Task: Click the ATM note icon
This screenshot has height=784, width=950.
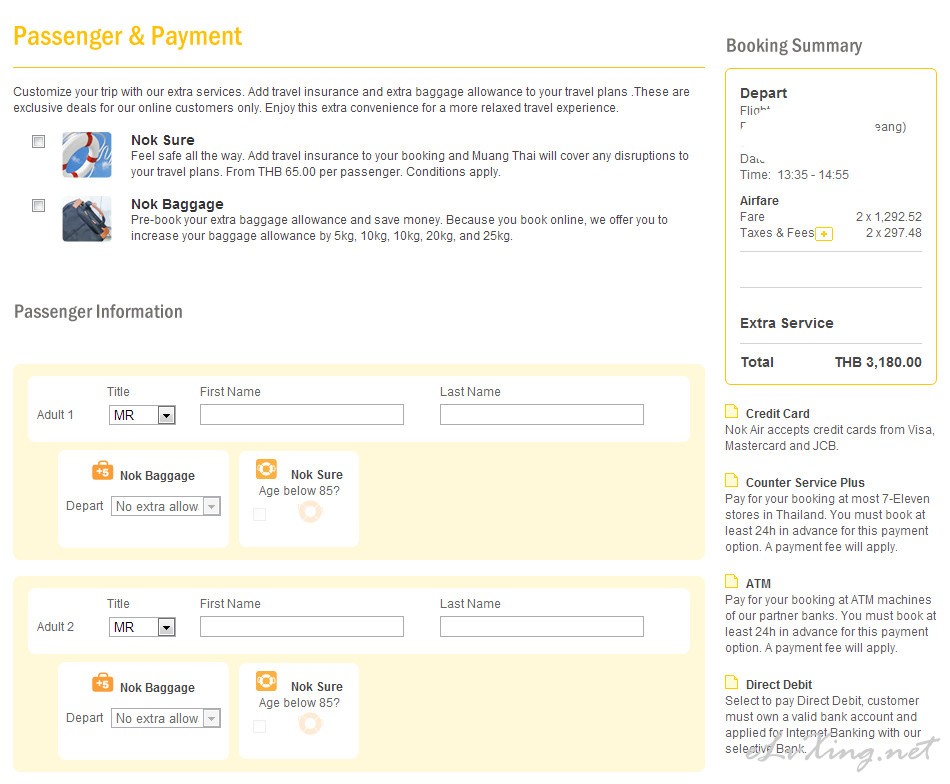Action: (x=732, y=582)
